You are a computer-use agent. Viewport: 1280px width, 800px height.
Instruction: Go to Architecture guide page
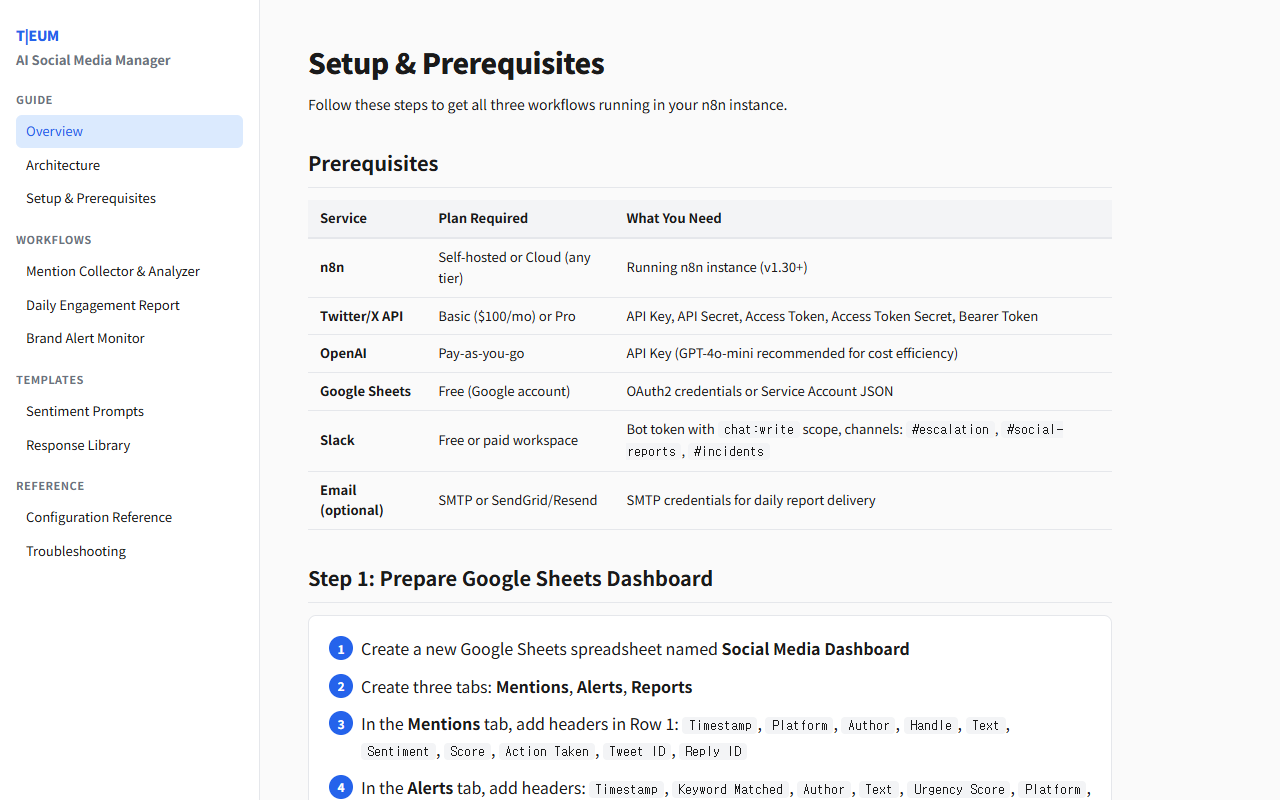pos(63,165)
